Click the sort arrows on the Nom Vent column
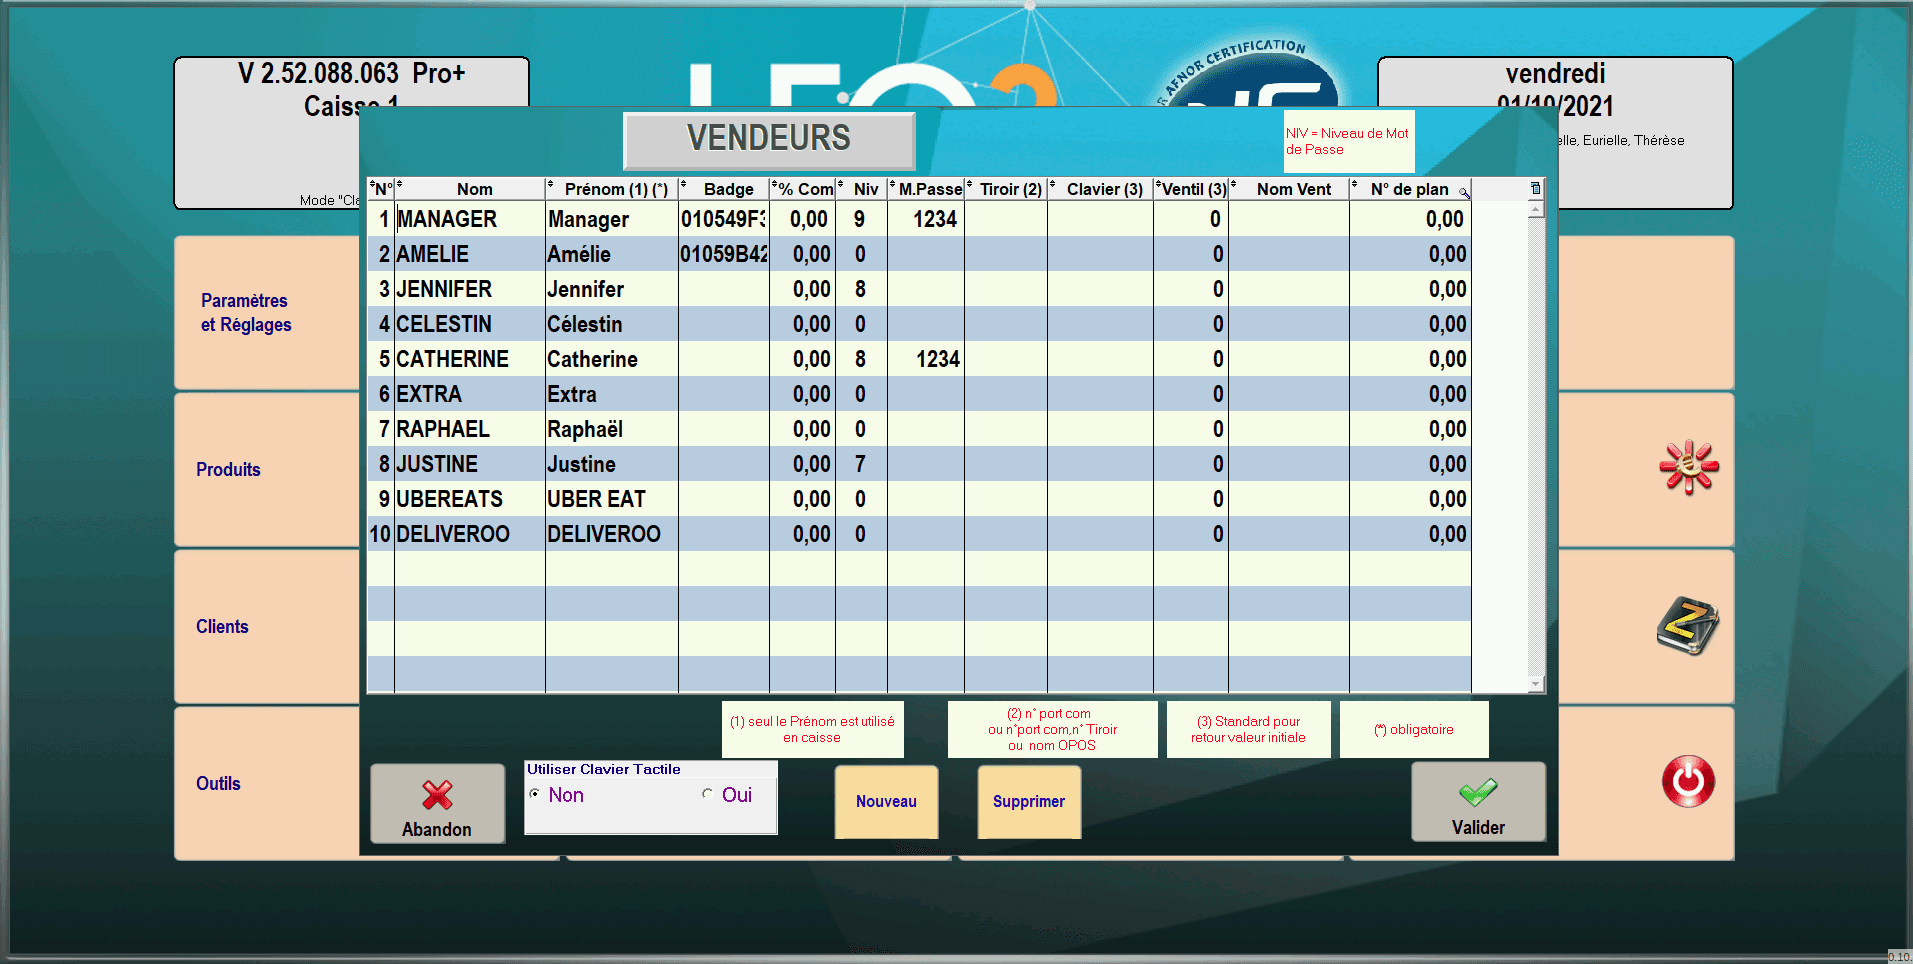This screenshot has width=1913, height=964. pos(1234,185)
